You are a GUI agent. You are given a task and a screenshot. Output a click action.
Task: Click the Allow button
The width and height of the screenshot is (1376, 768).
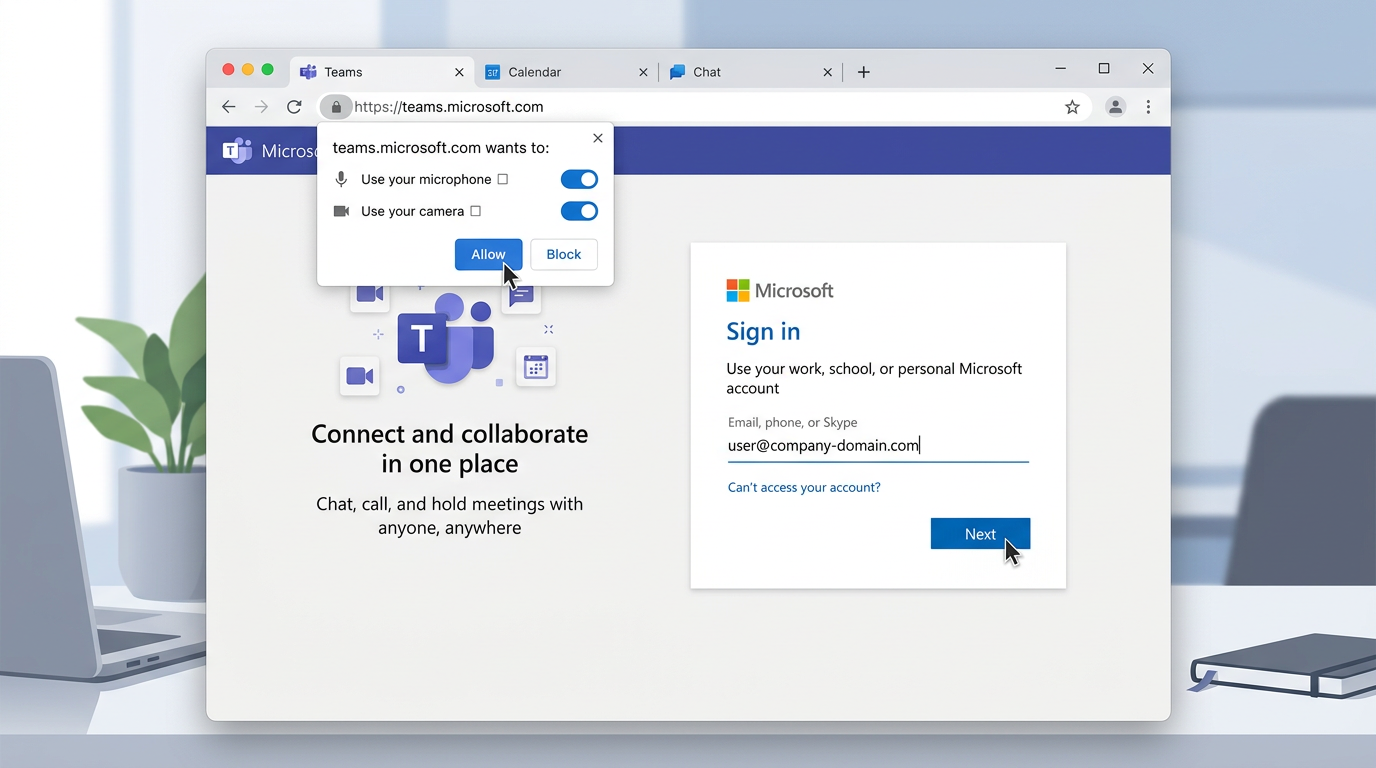coord(488,254)
